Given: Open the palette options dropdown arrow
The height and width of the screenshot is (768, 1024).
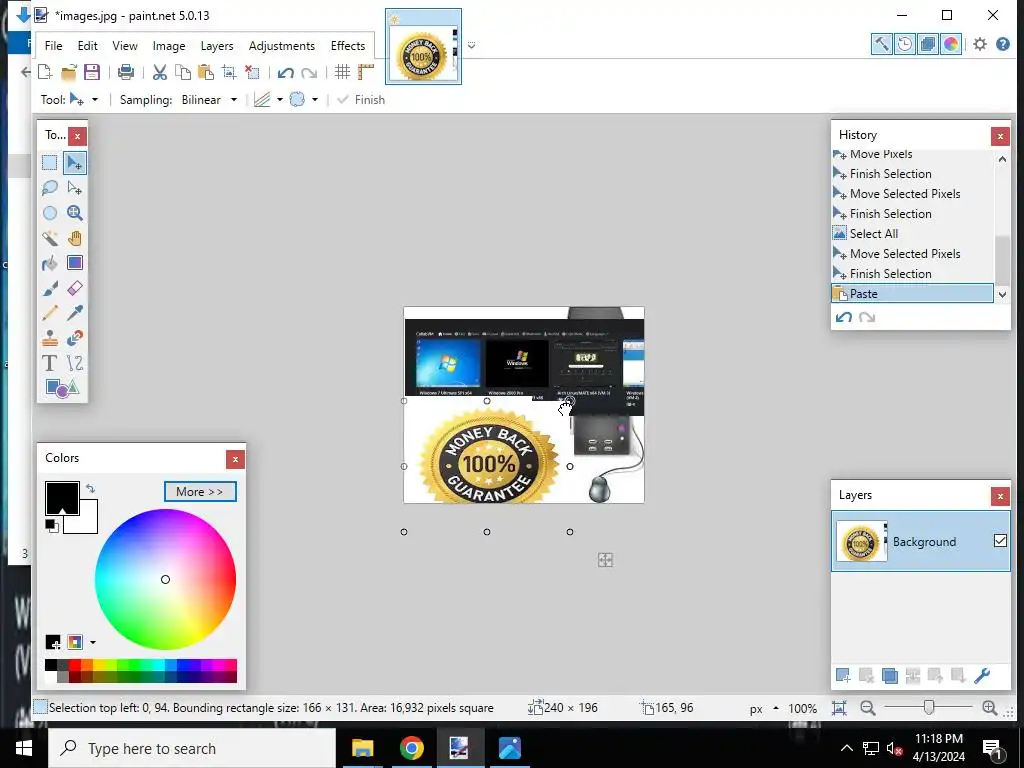Looking at the screenshot, I should [93, 643].
